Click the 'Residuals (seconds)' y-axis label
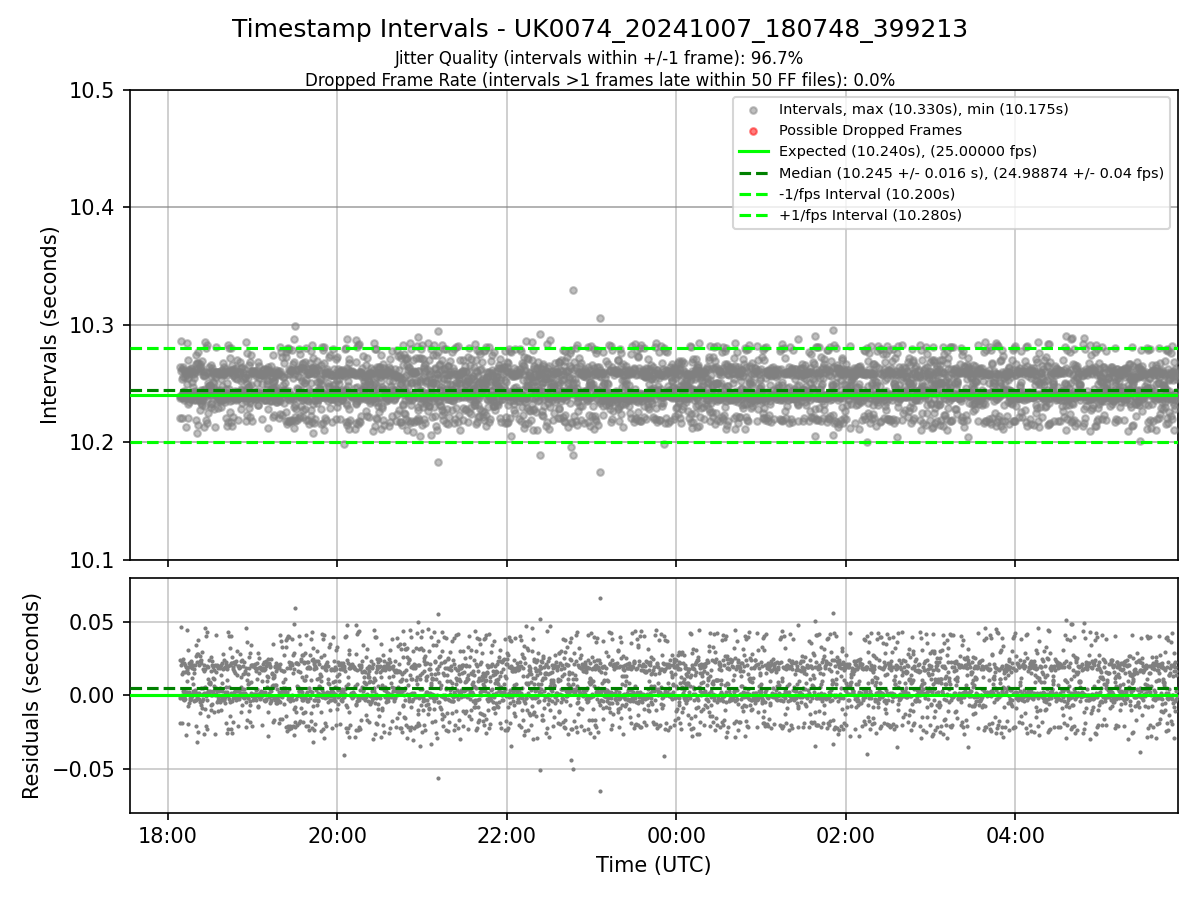1200x900 pixels. [31, 696]
